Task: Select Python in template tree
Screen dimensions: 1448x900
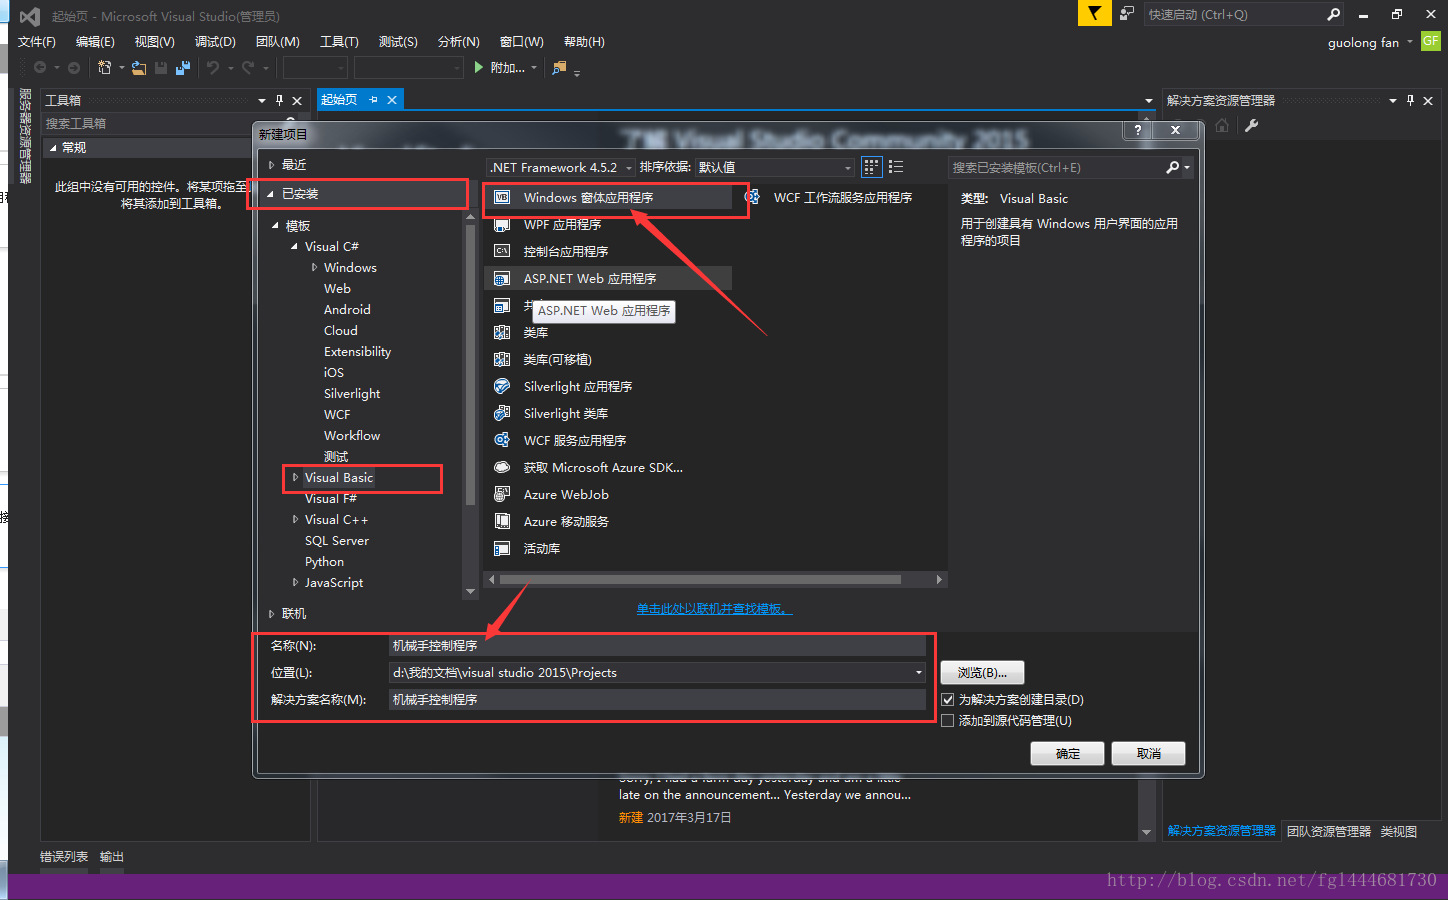Action: pos(324,562)
